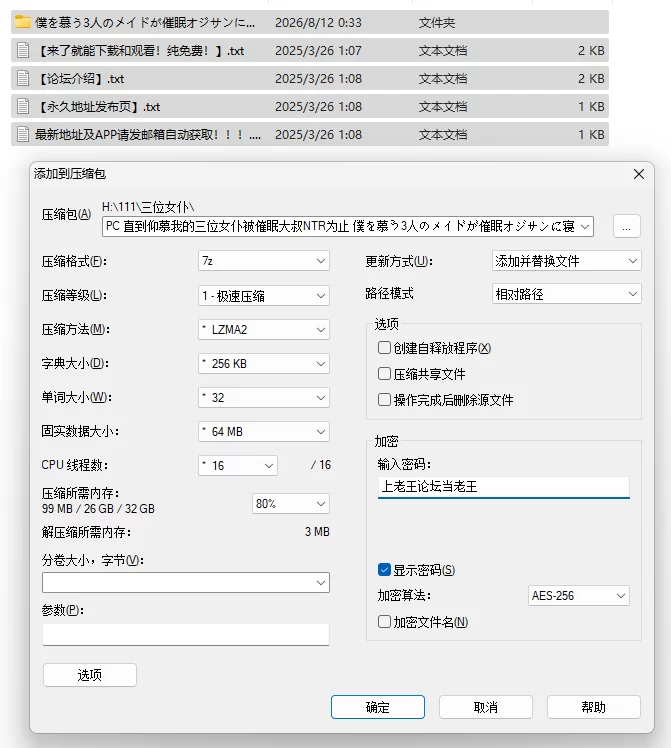The image size is (671, 748).
Task: Click the text file icon of 【论坛介绍】.txt
Action: coord(22,78)
